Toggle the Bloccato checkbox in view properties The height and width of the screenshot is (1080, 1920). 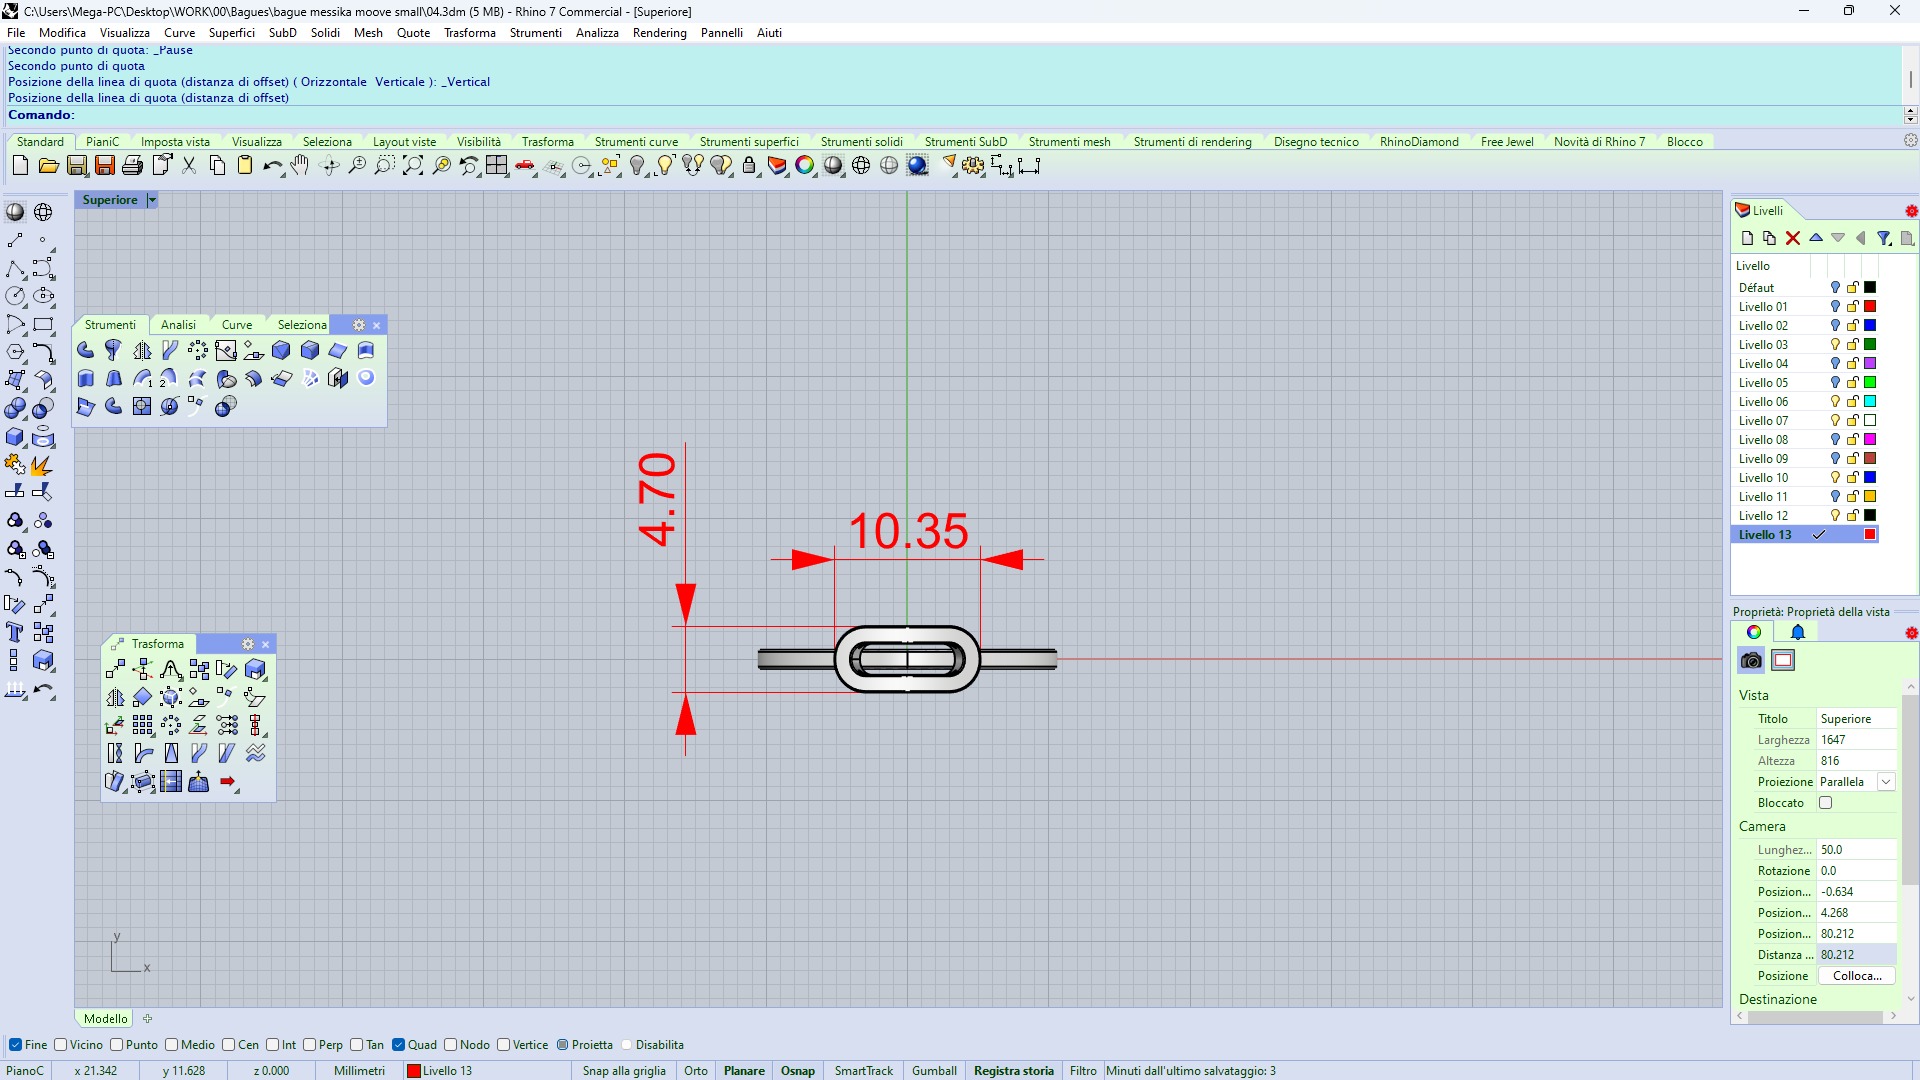click(1826, 803)
